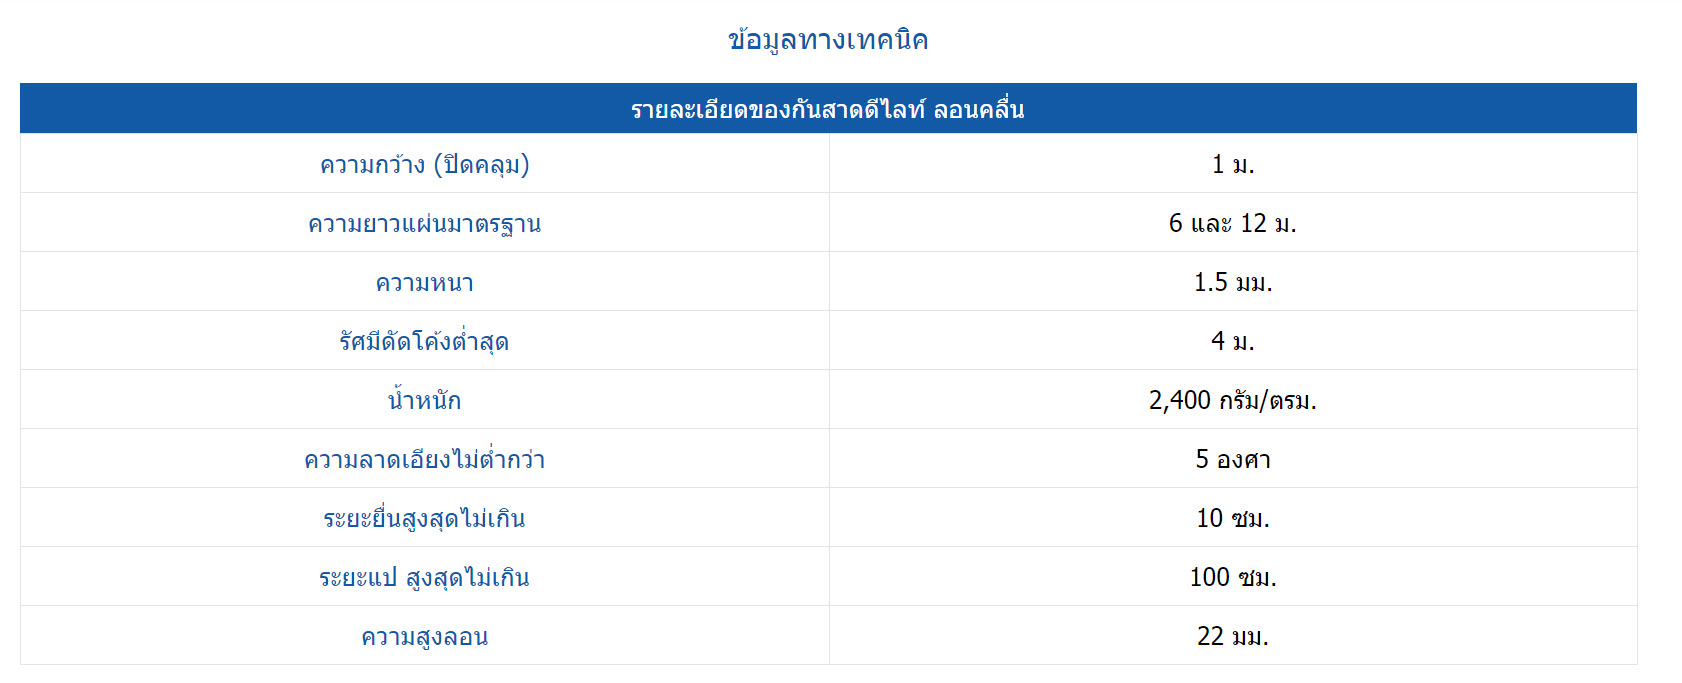Select the 1.5 มม. thickness value

click(1232, 282)
